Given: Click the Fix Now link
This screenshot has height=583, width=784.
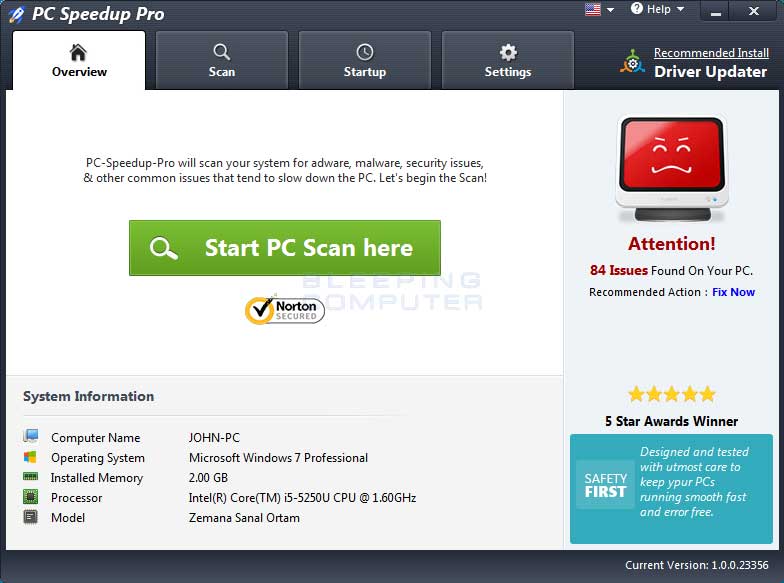Looking at the screenshot, I should [733, 292].
